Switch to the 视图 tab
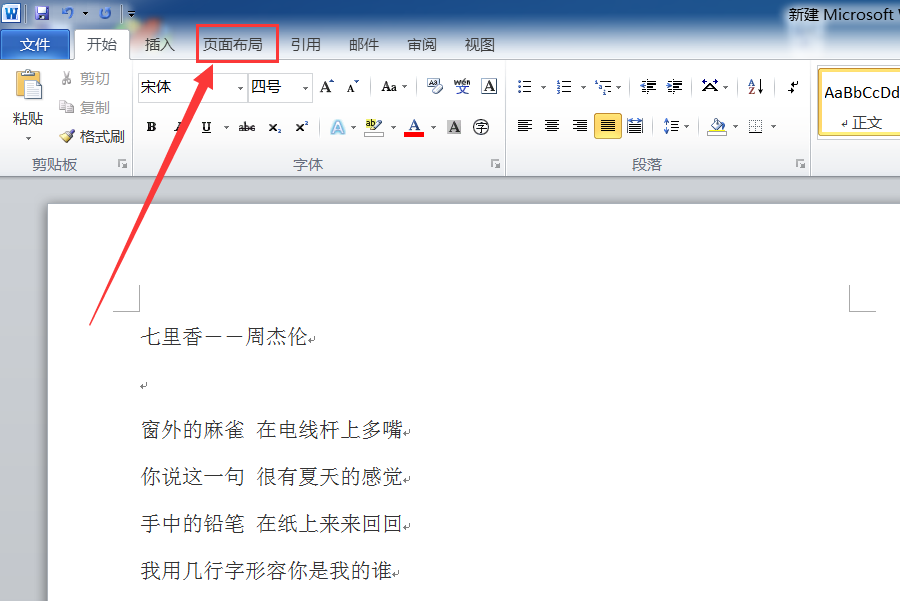Image resolution: width=900 pixels, height=601 pixels. (479, 44)
